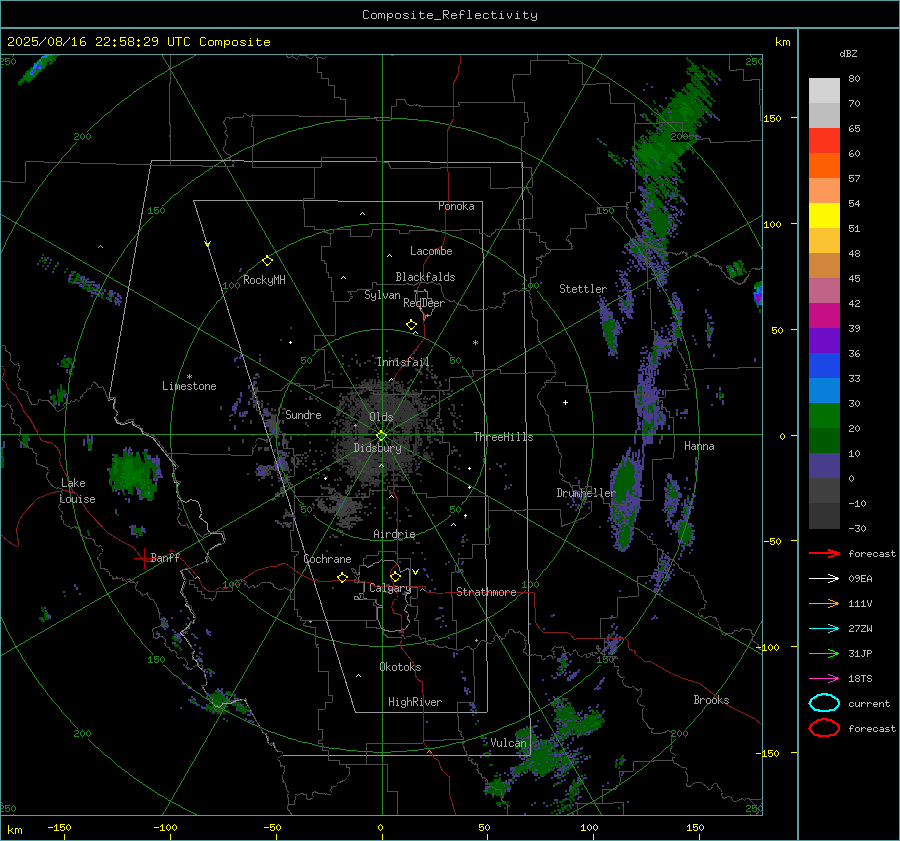900x841 pixels.
Task: Click the HighRiver label
Action: tap(415, 702)
